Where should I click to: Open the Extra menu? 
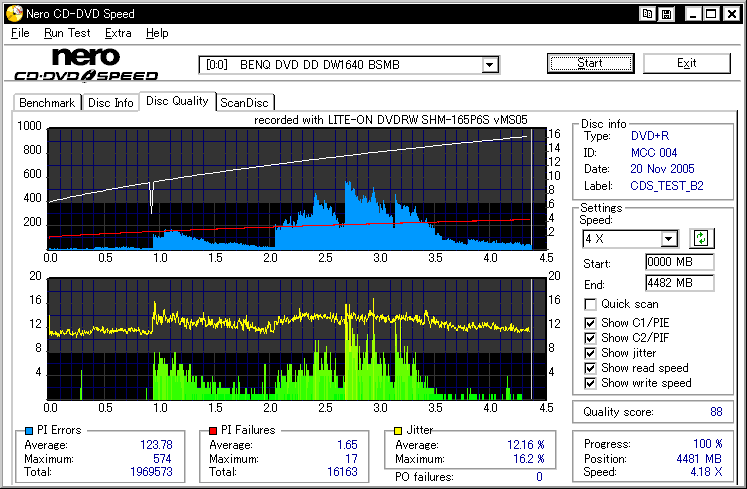118,33
